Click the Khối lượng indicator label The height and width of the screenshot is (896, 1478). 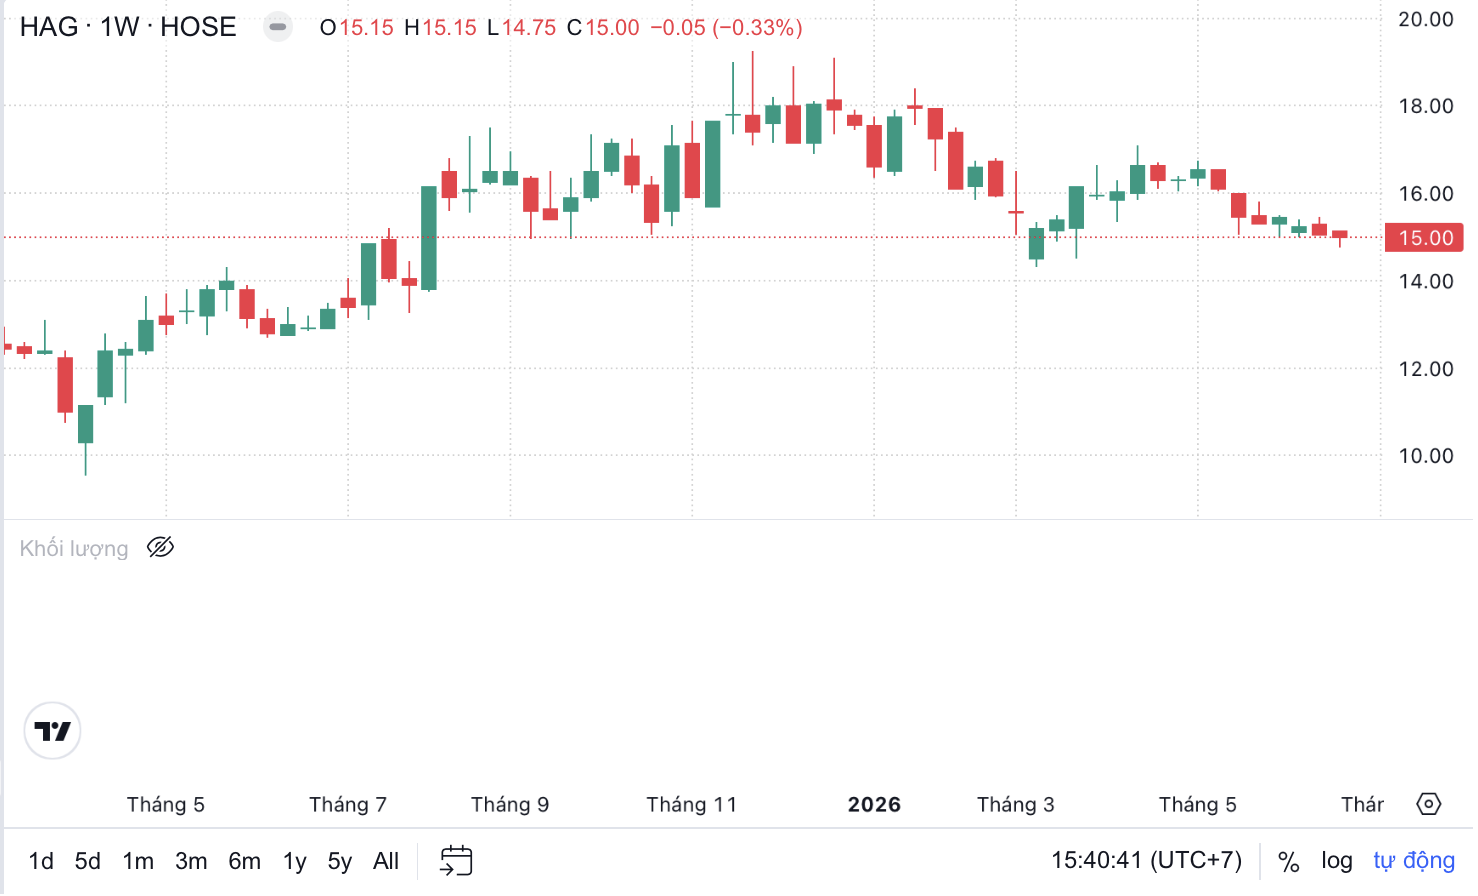74,548
